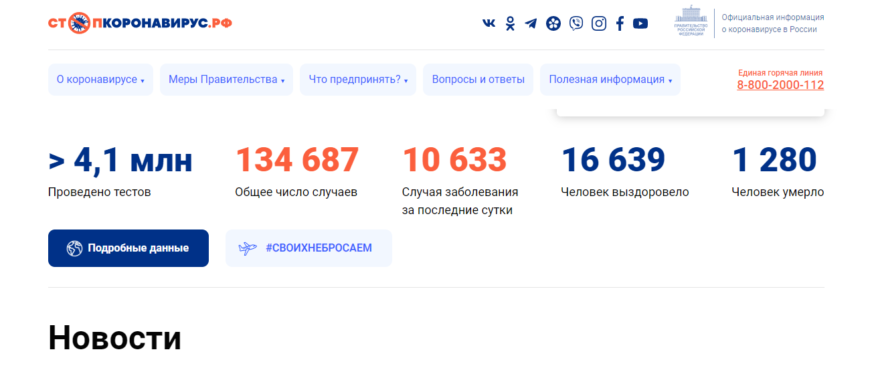The height and width of the screenshot is (368, 870).
Task: Open the round flower-shaped social icon
Action: tap(553, 23)
